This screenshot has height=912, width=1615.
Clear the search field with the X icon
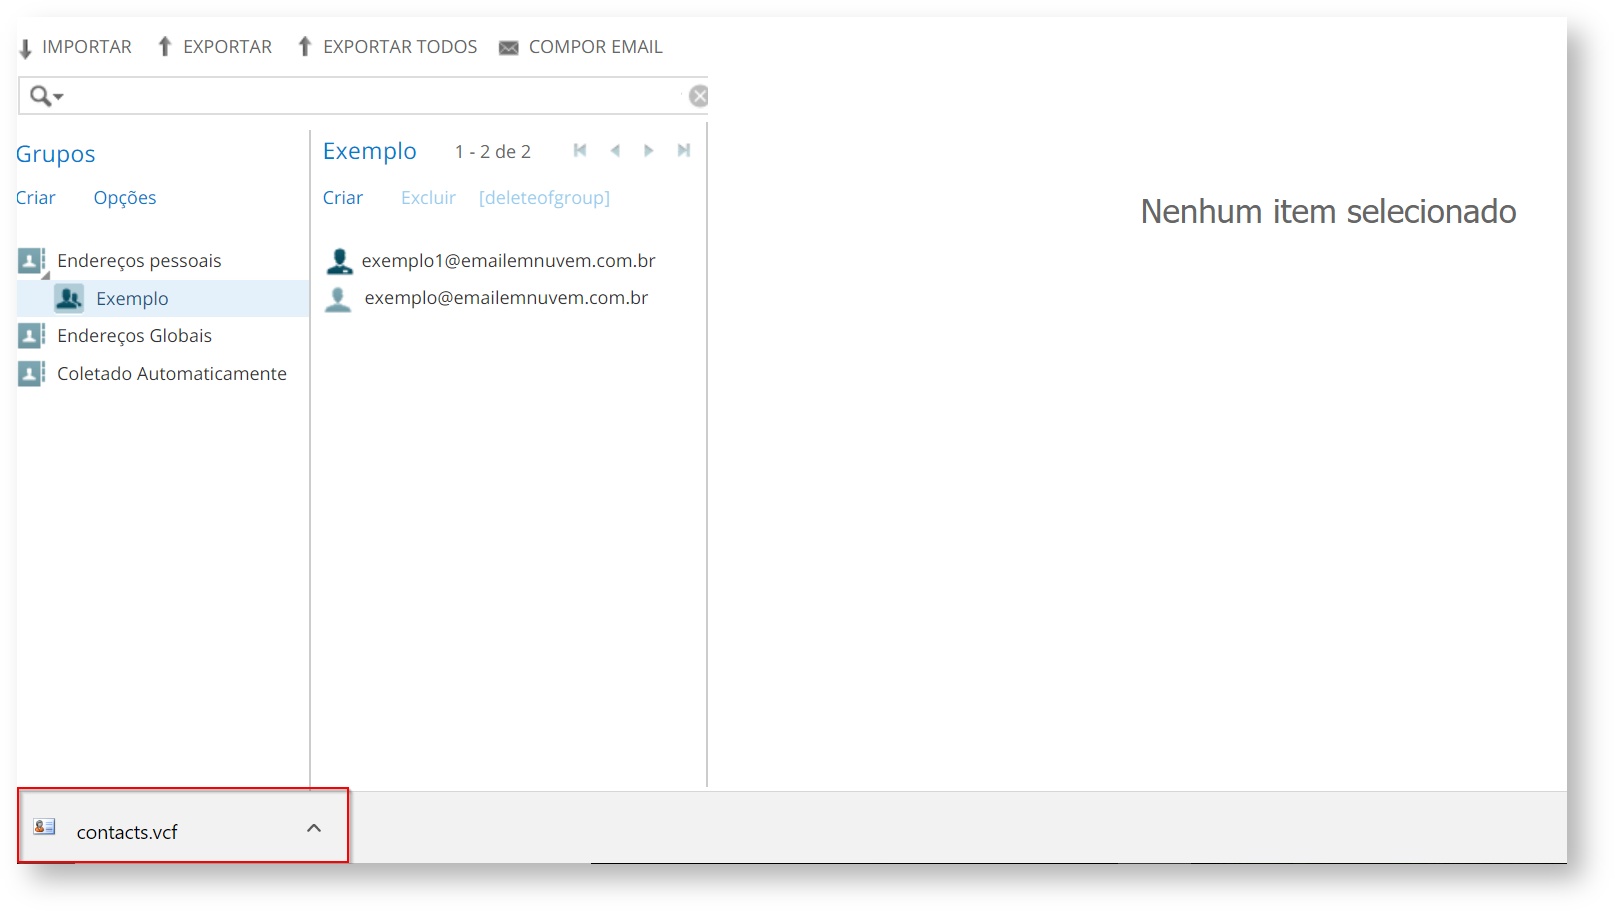pos(698,96)
